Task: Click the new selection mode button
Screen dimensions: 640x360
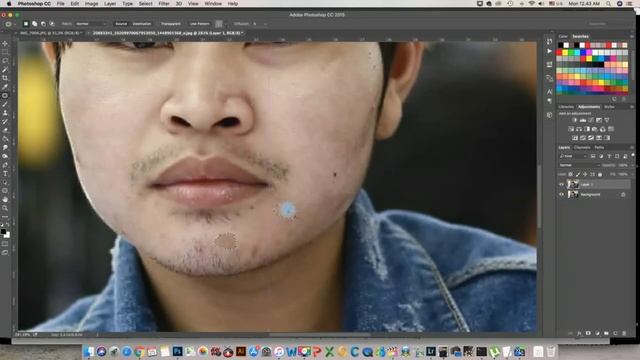Action: (x=26, y=24)
